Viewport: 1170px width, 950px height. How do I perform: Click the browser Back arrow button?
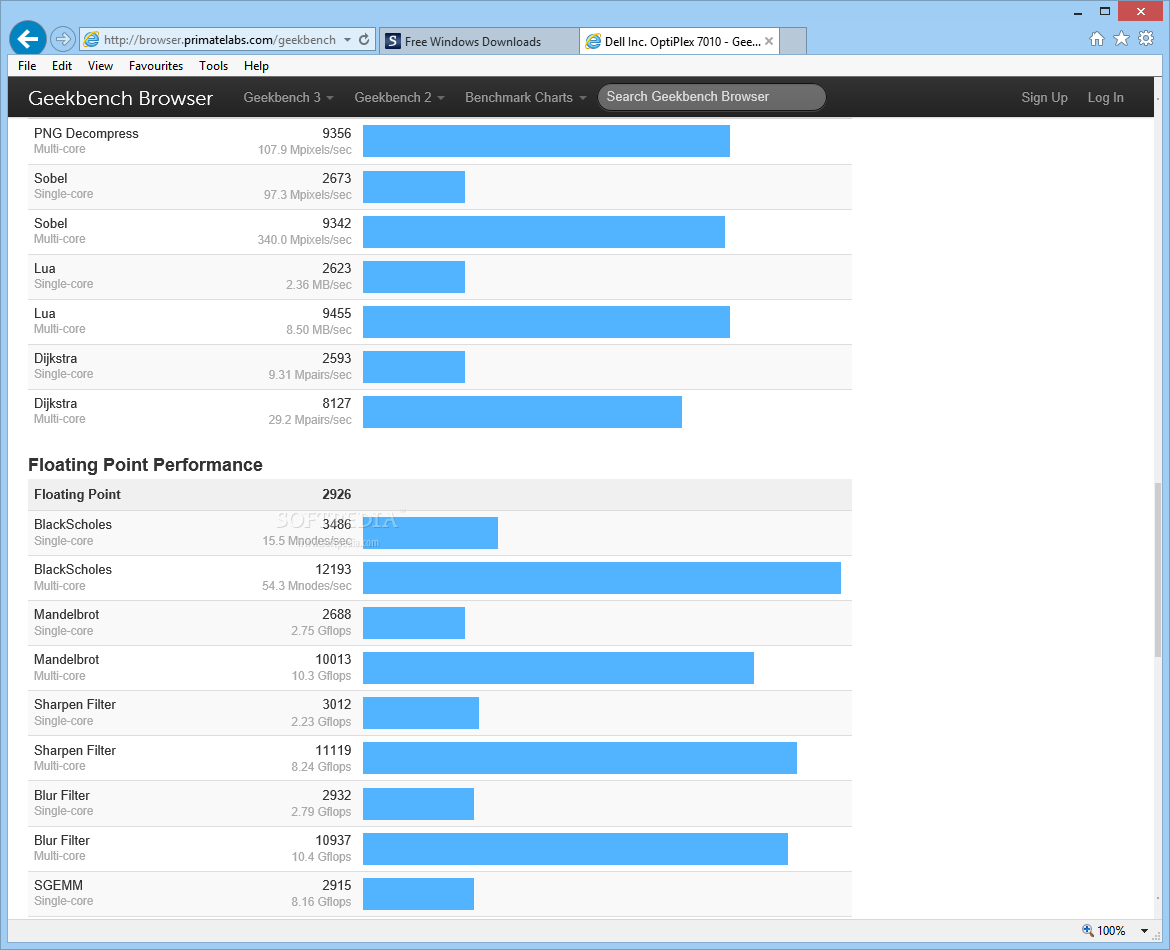pyautogui.click(x=28, y=39)
